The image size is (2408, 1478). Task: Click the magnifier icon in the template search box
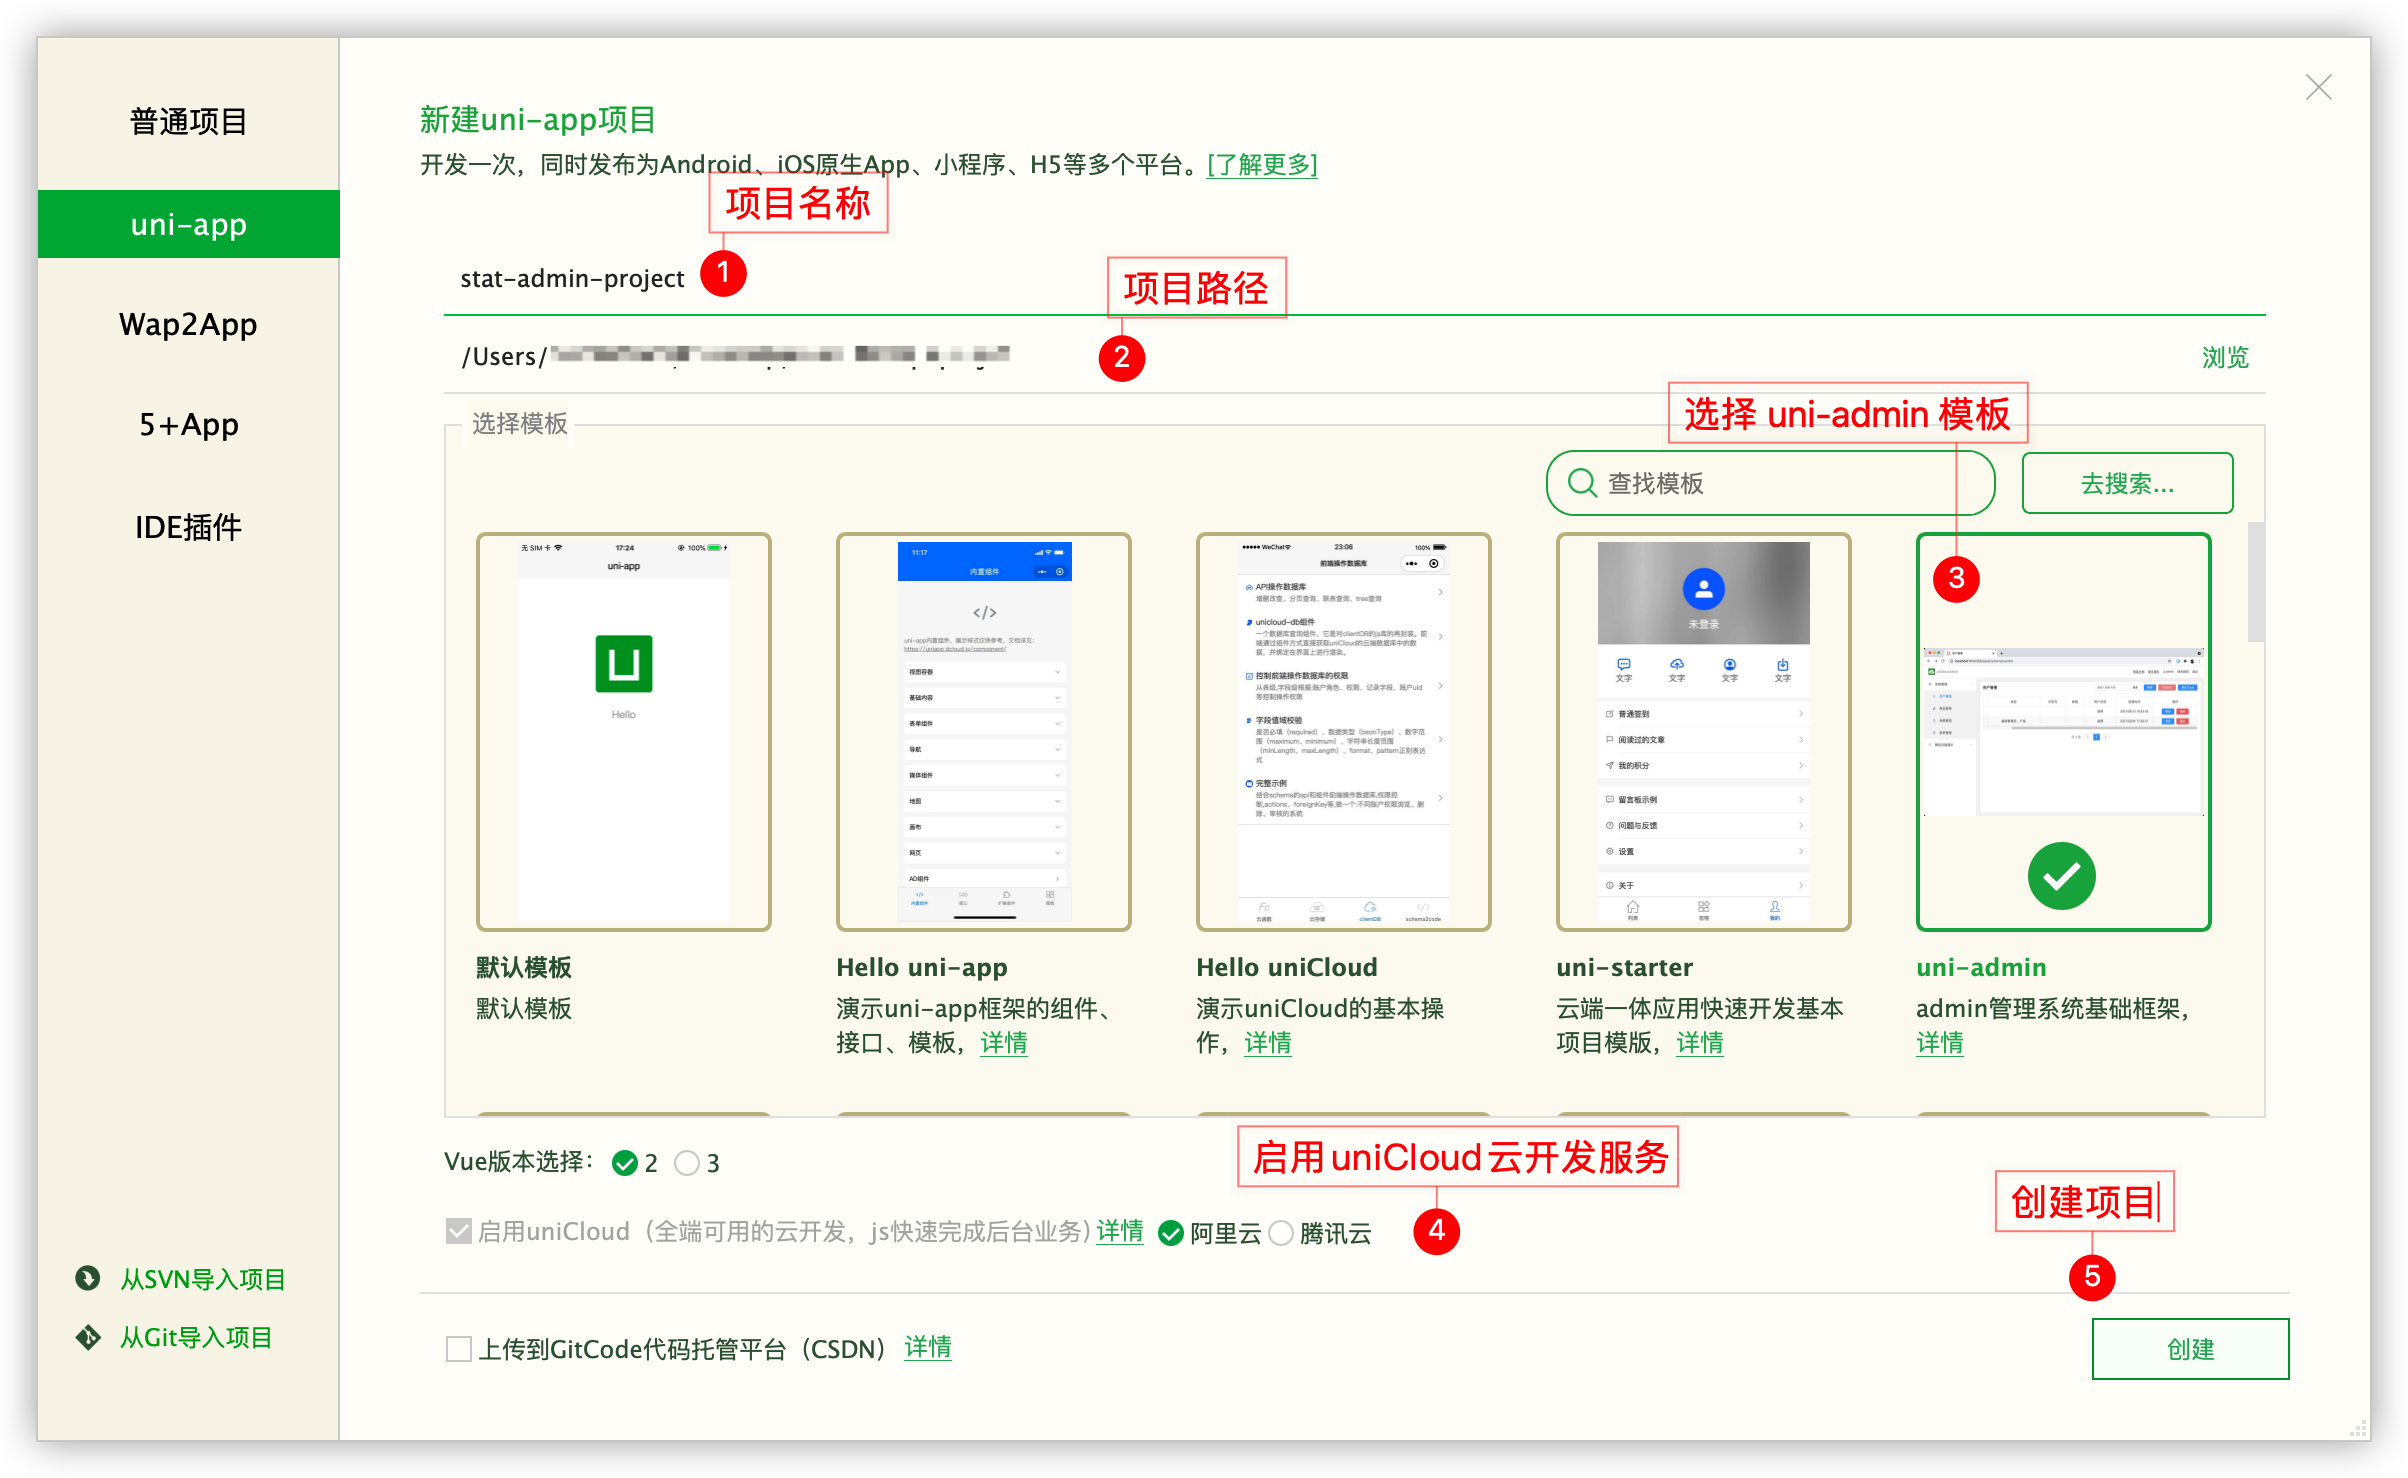tap(1582, 483)
